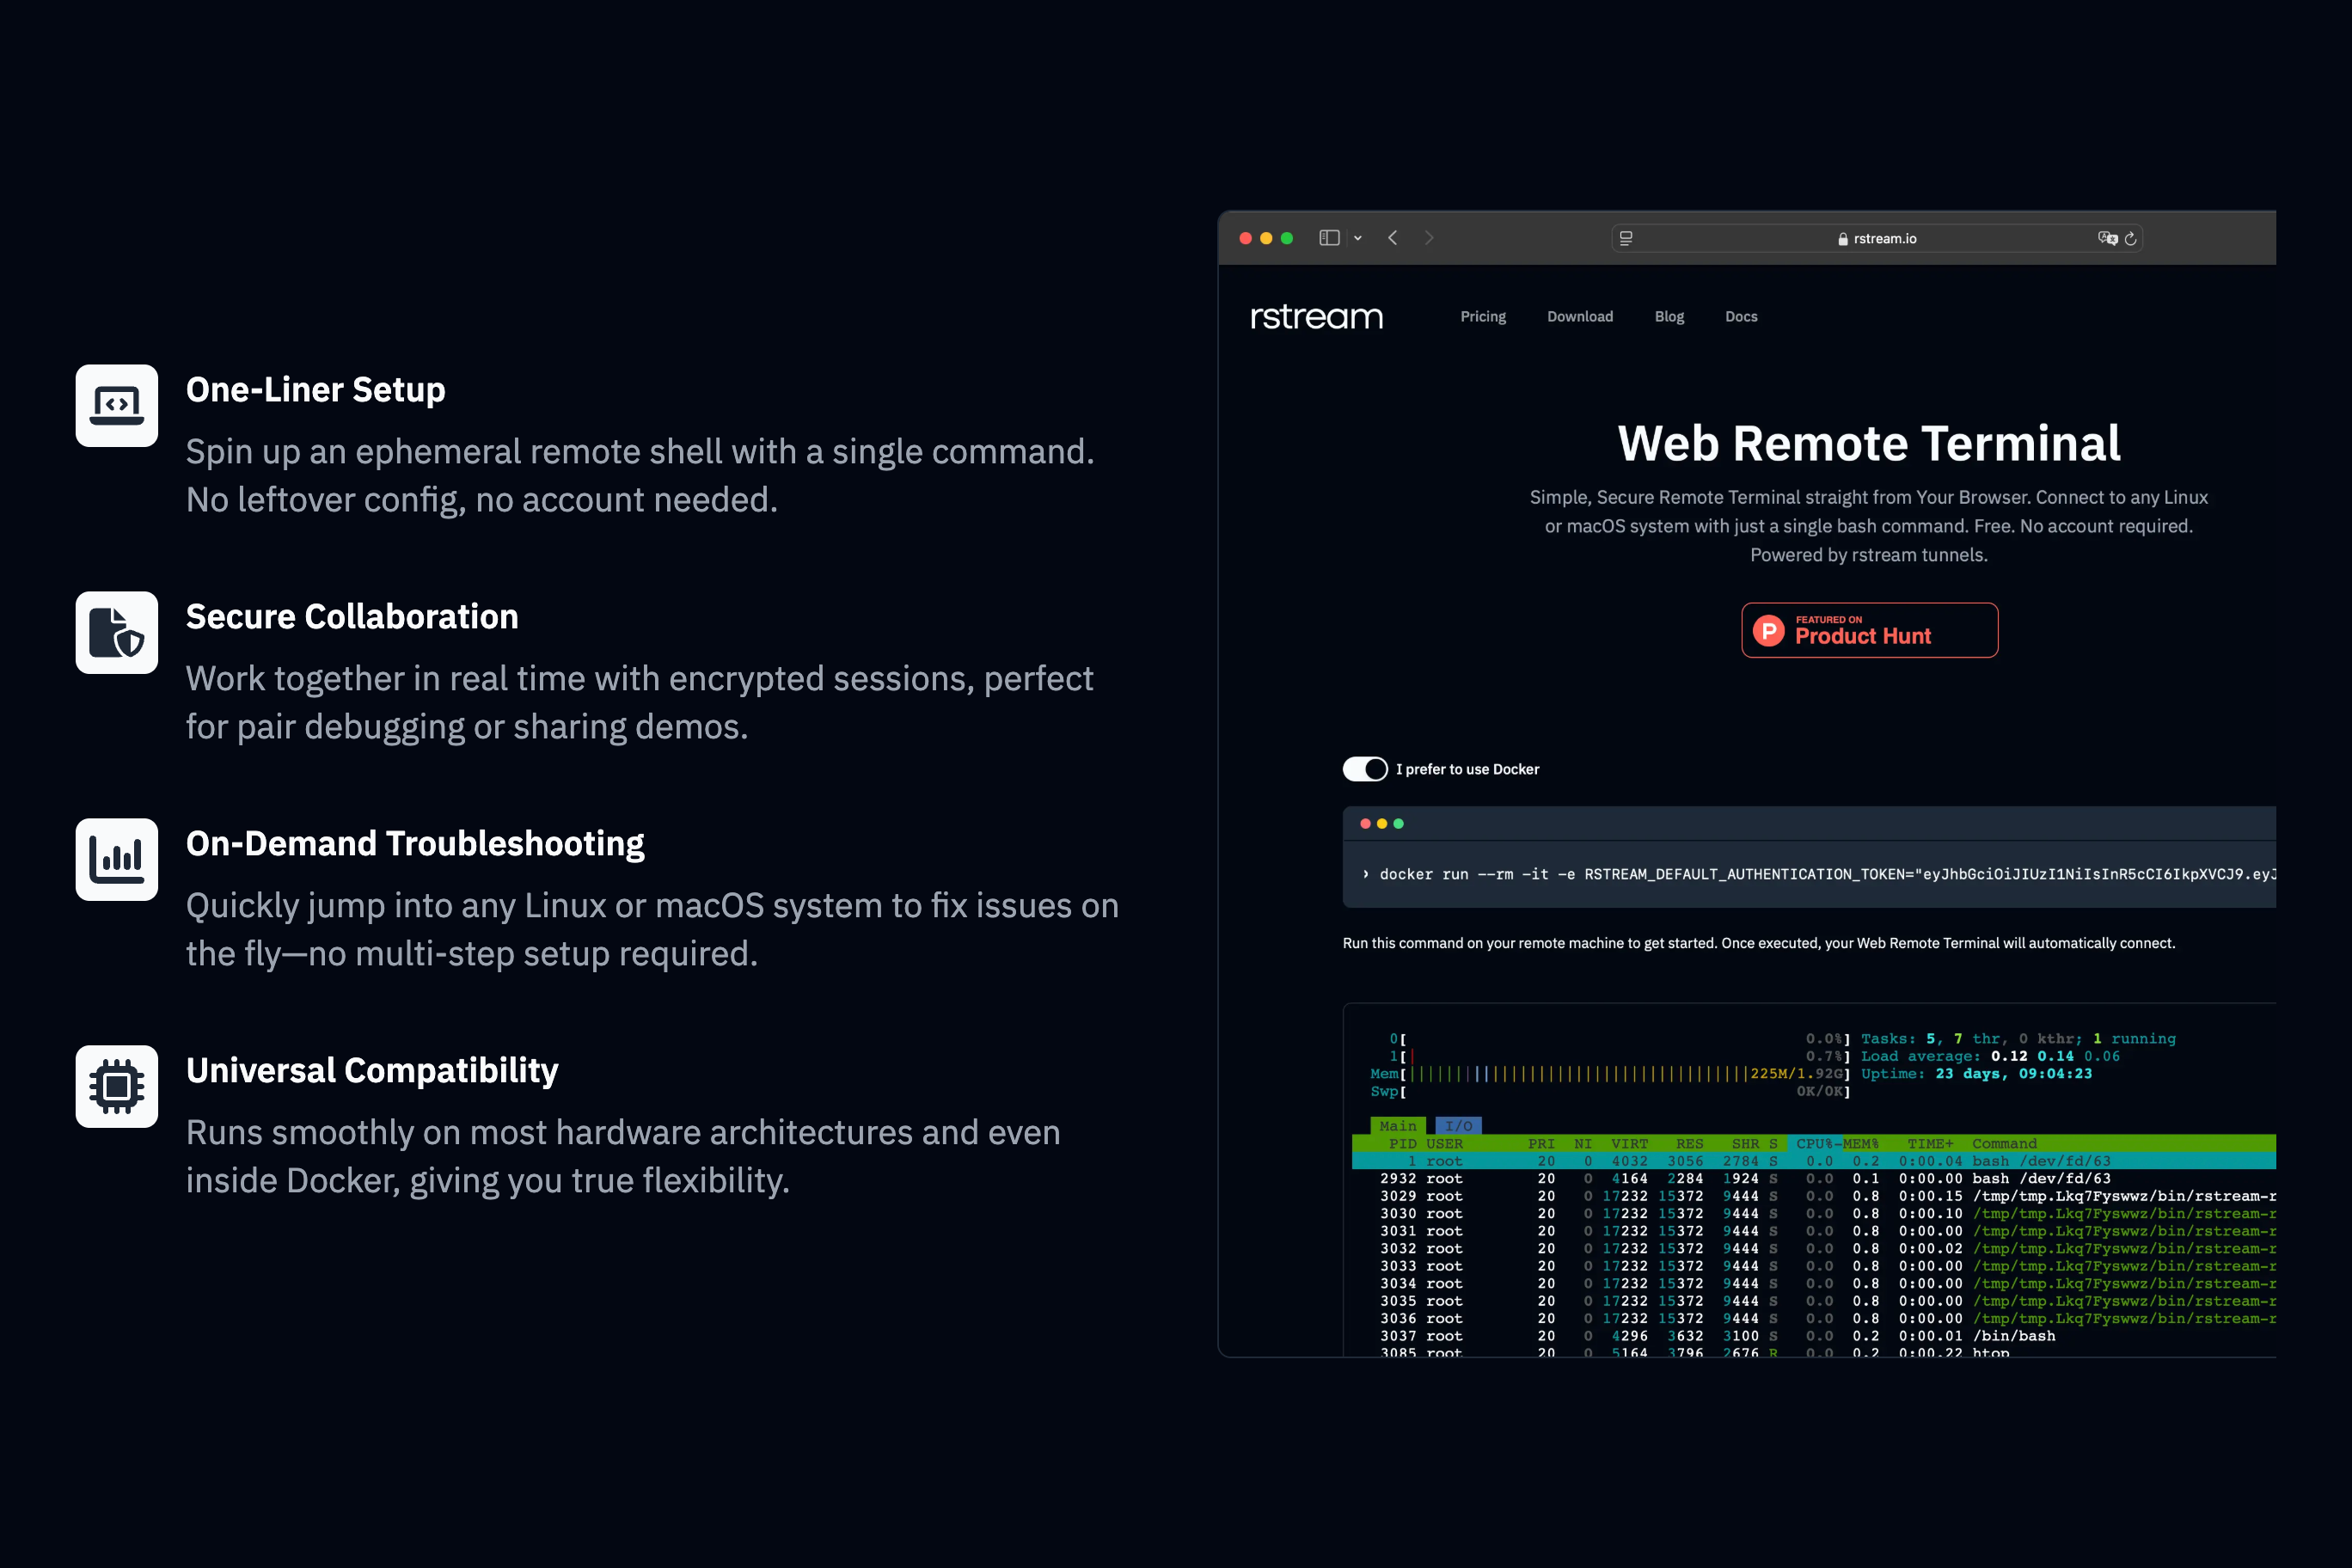Screen dimensions: 2352x1568
Task: Open the sidebar dropdown chevron
Action: pyautogui.click(x=1358, y=238)
